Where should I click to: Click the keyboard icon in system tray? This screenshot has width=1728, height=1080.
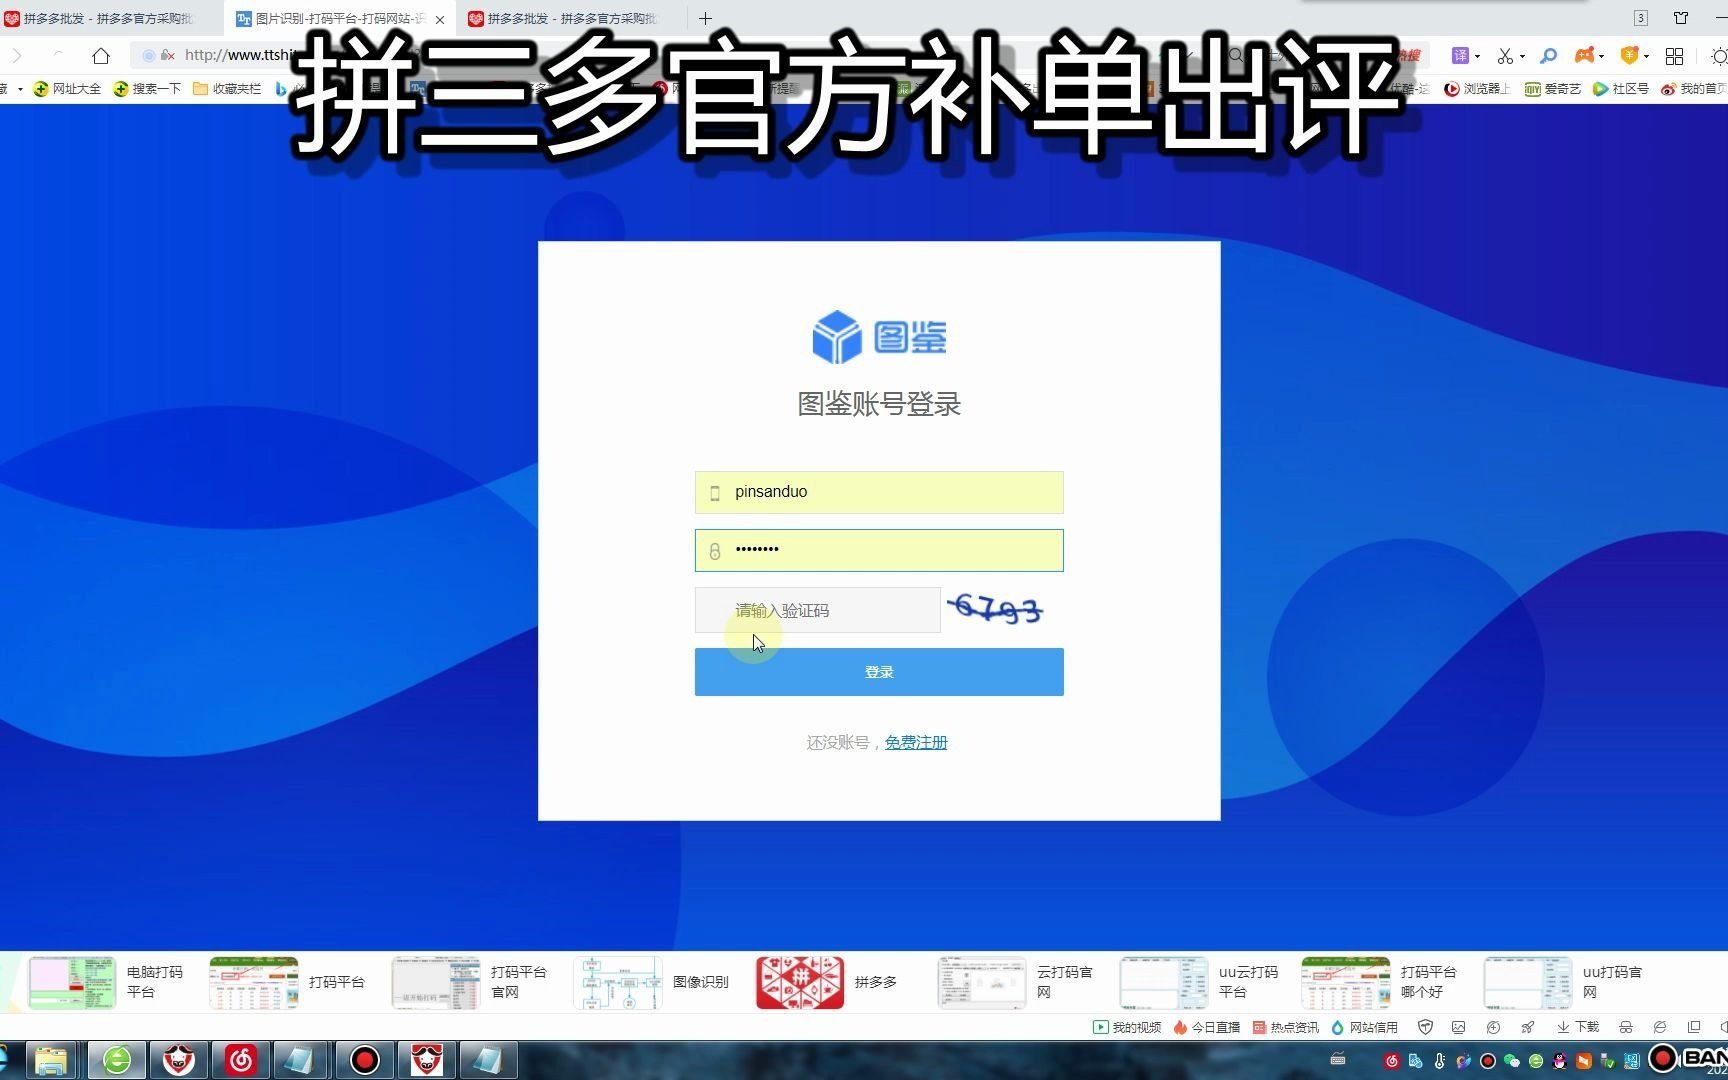coord(1338,1059)
